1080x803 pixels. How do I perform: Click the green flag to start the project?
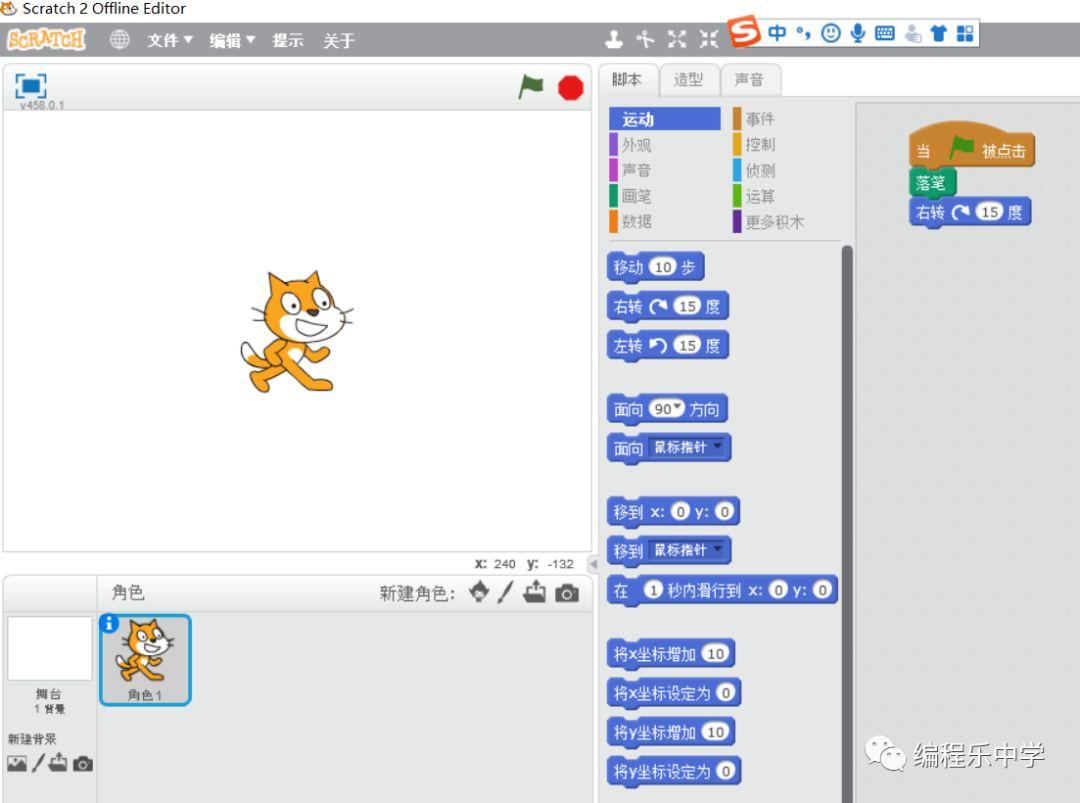click(x=530, y=87)
